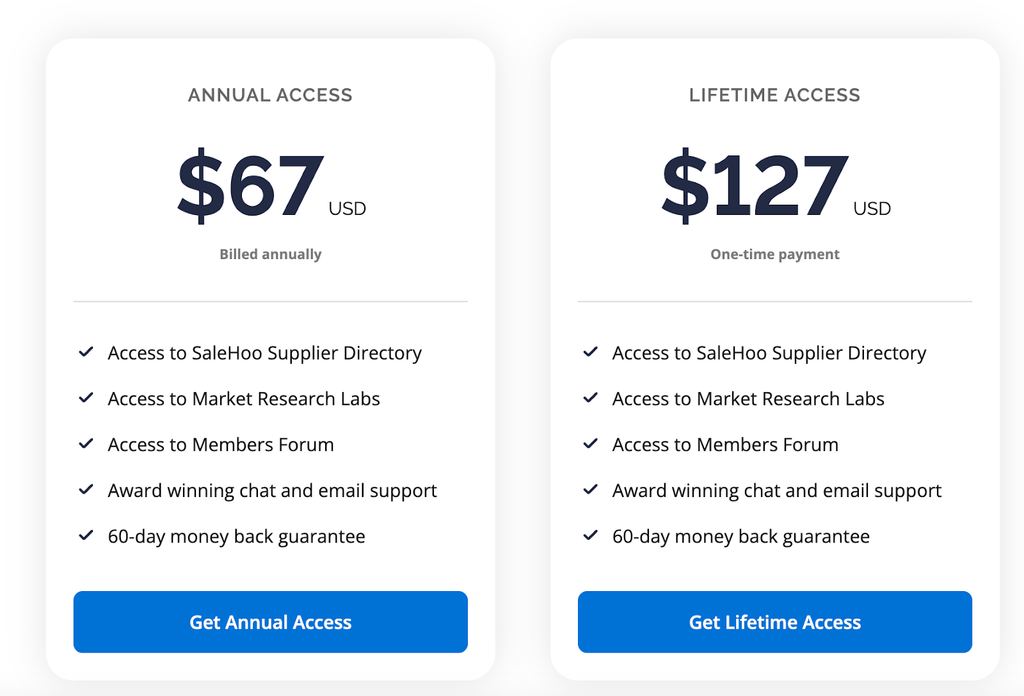Click the Get Lifetime Access button

tap(774, 622)
